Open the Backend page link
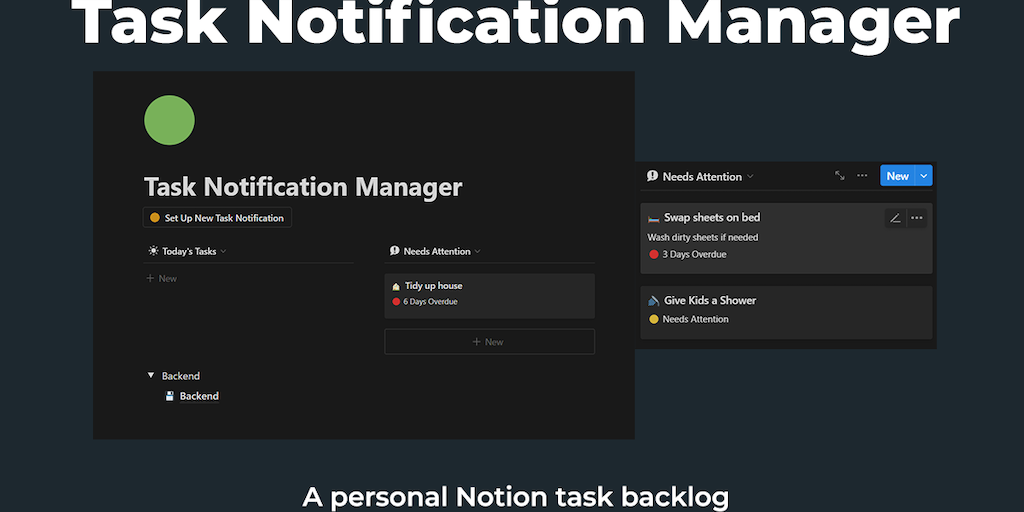The image size is (1024, 512). pyautogui.click(x=199, y=396)
